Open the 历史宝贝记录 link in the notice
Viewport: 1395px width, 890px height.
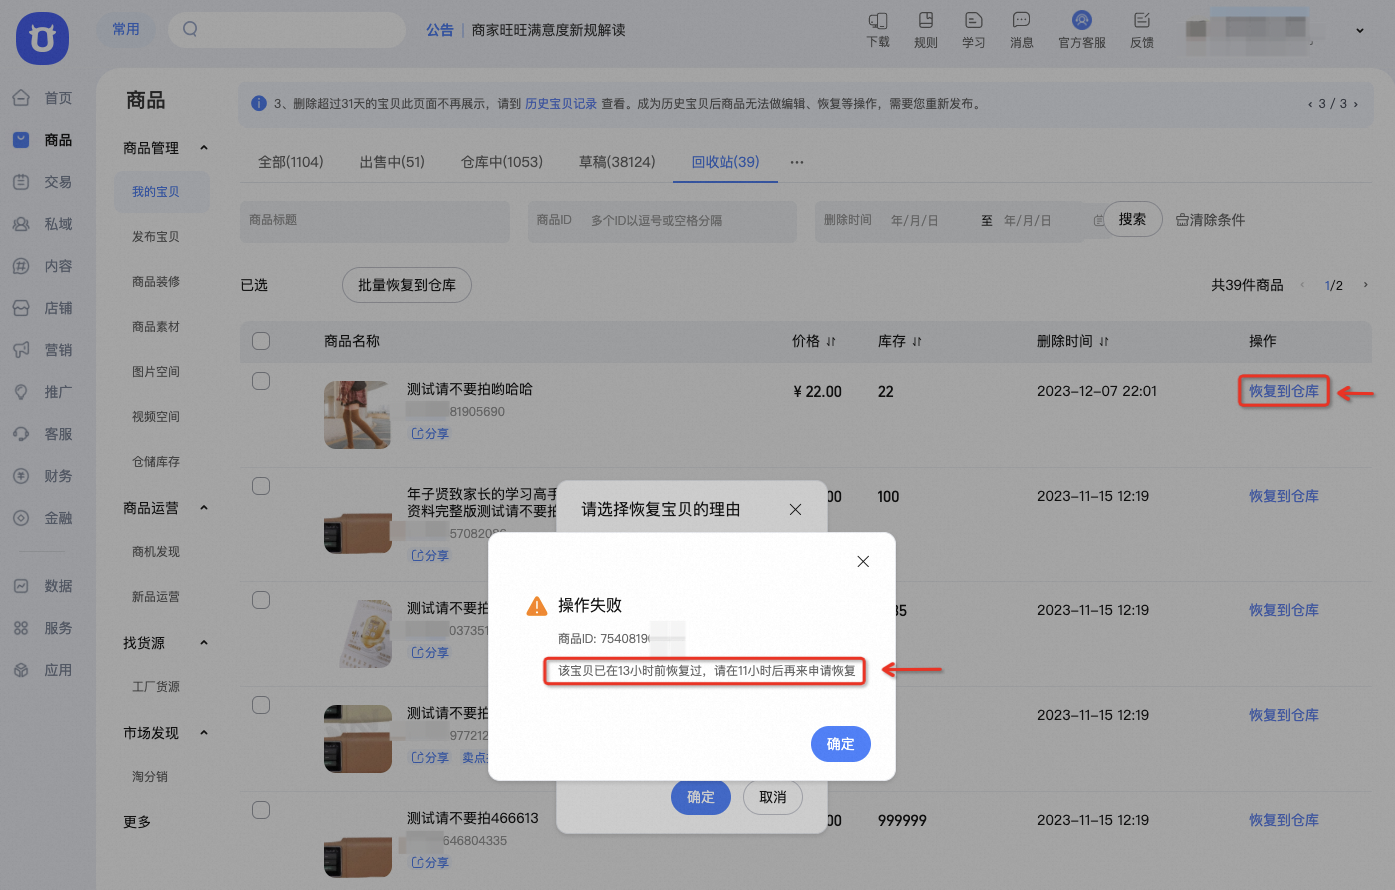point(560,103)
